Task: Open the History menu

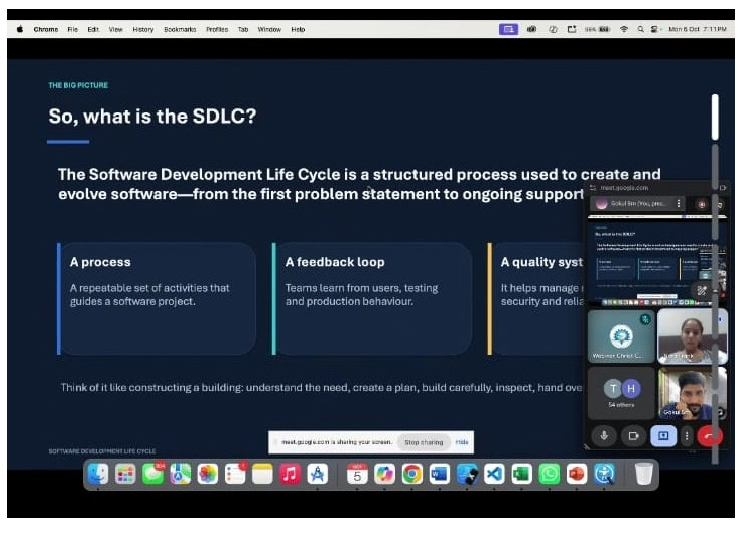Action: (143, 29)
